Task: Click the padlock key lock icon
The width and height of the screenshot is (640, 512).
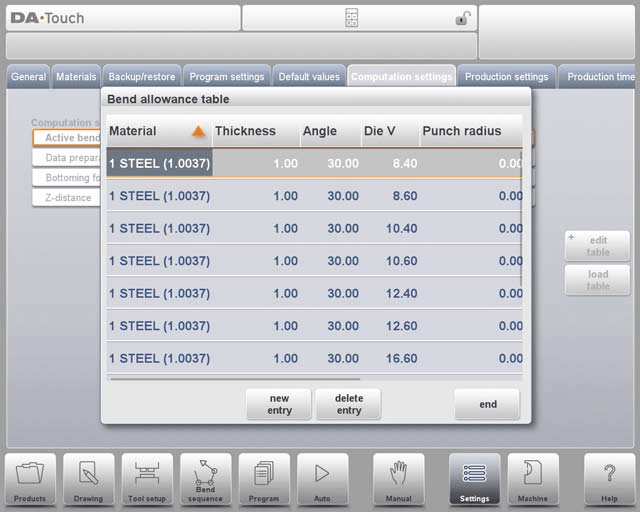Action: click(462, 18)
